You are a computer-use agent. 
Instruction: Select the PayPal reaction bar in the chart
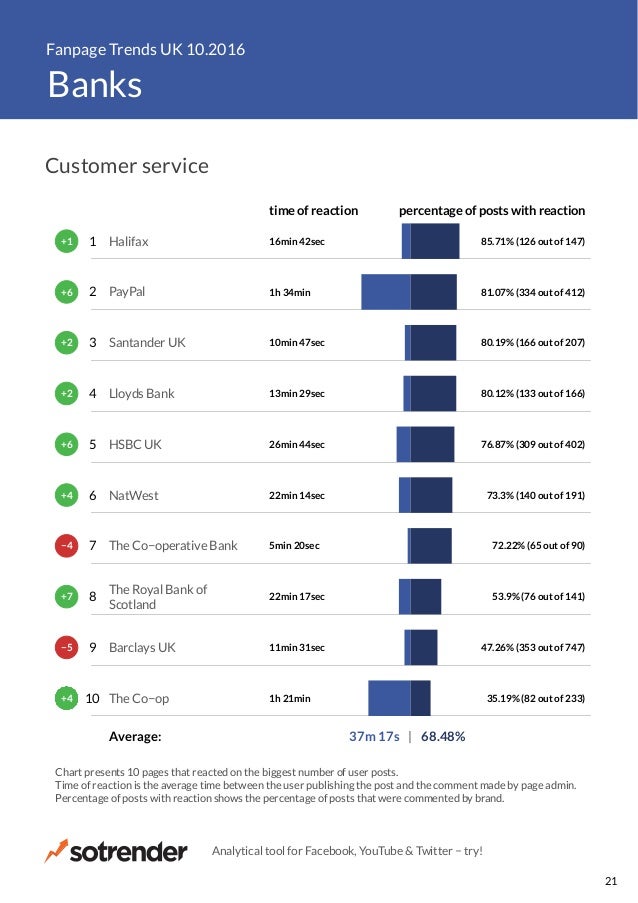[409, 292]
